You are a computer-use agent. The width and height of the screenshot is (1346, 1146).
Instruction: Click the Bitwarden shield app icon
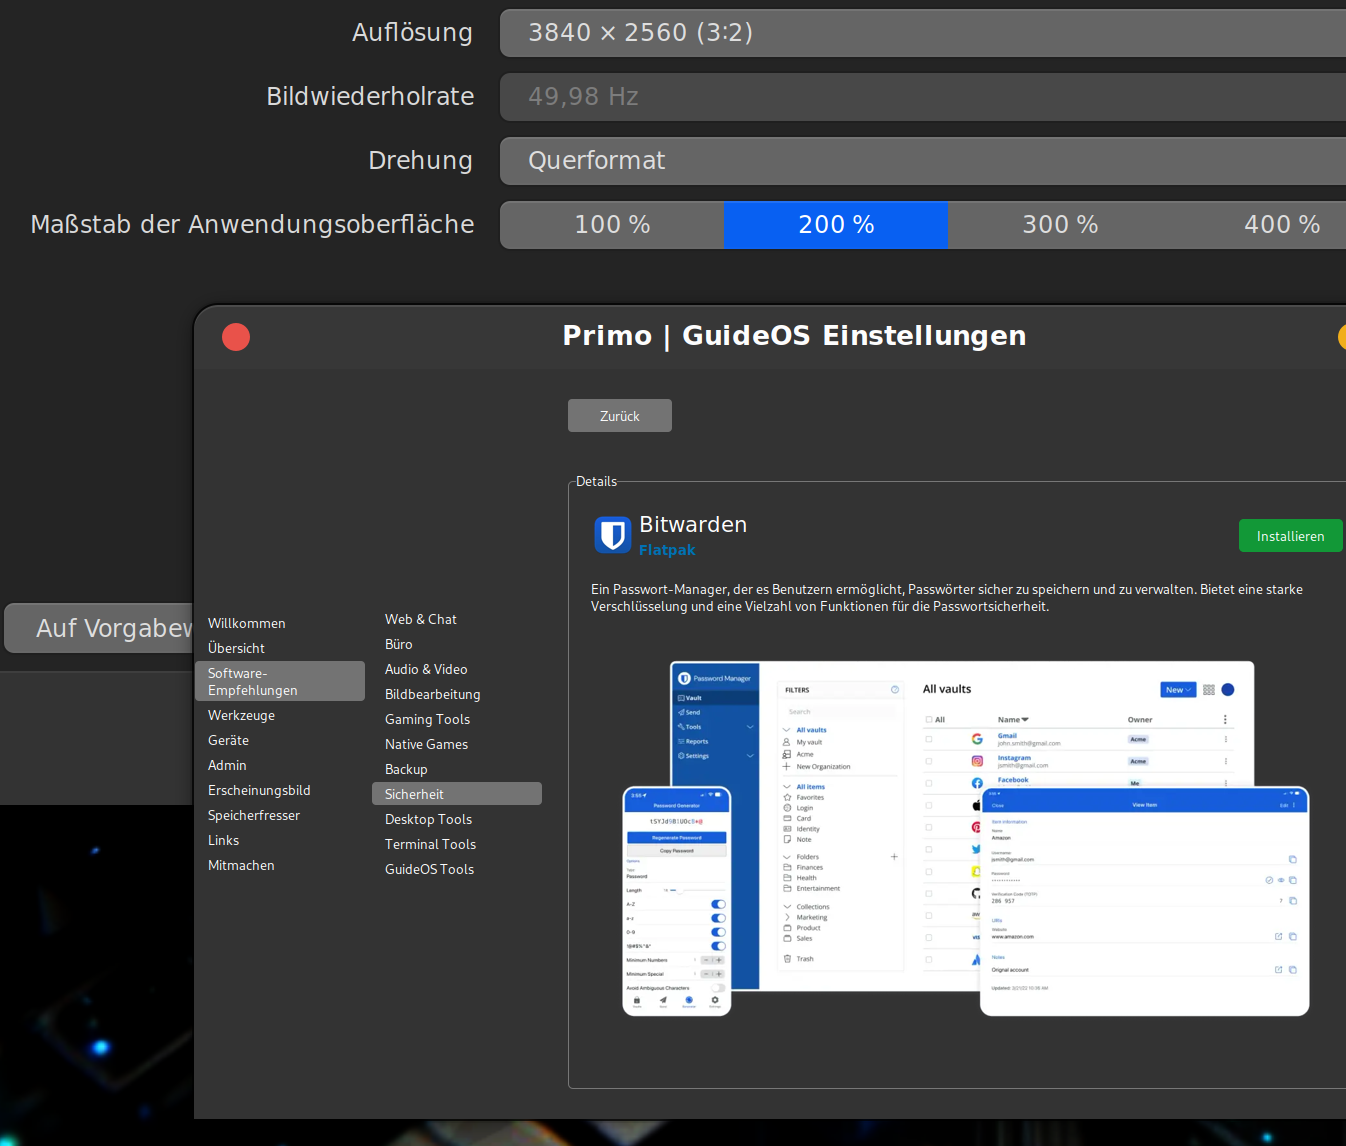pyautogui.click(x=612, y=535)
